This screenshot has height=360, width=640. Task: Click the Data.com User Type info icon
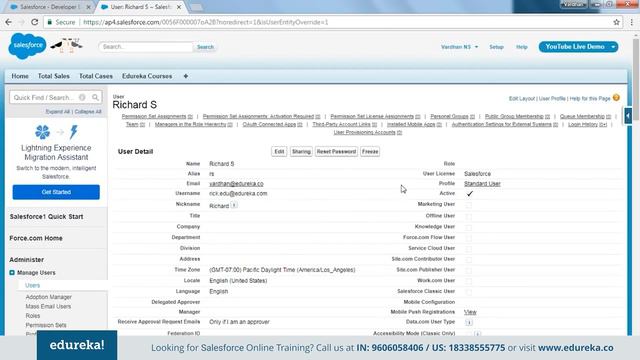click(469, 322)
